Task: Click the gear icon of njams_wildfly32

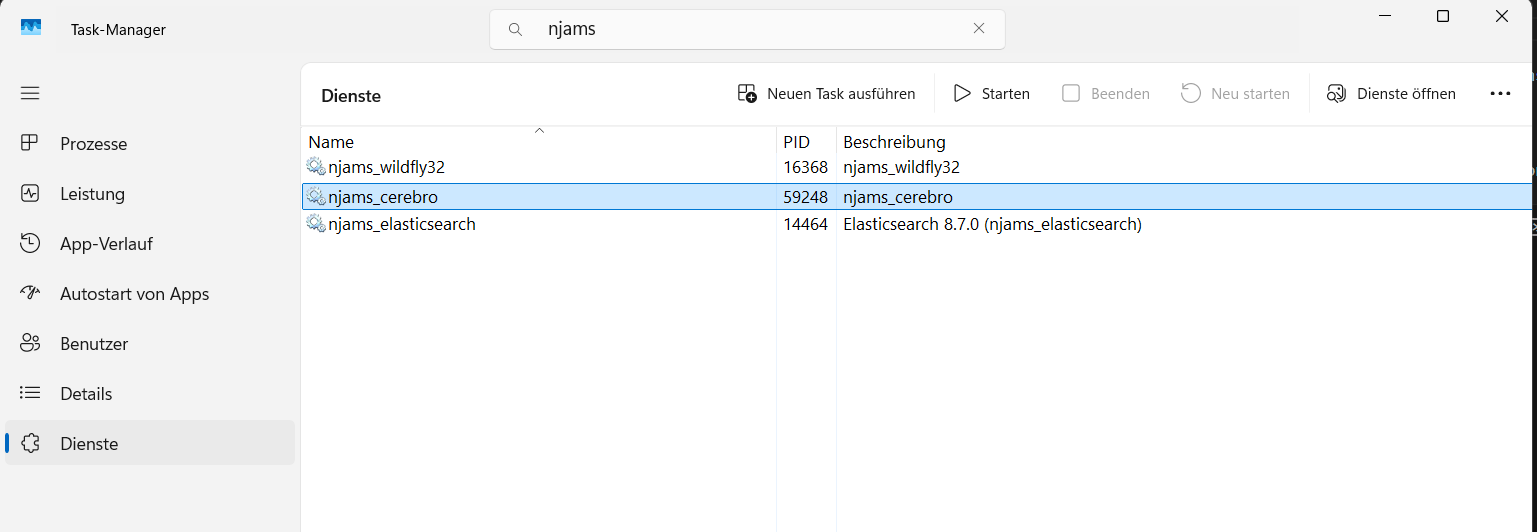Action: tap(316, 167)
